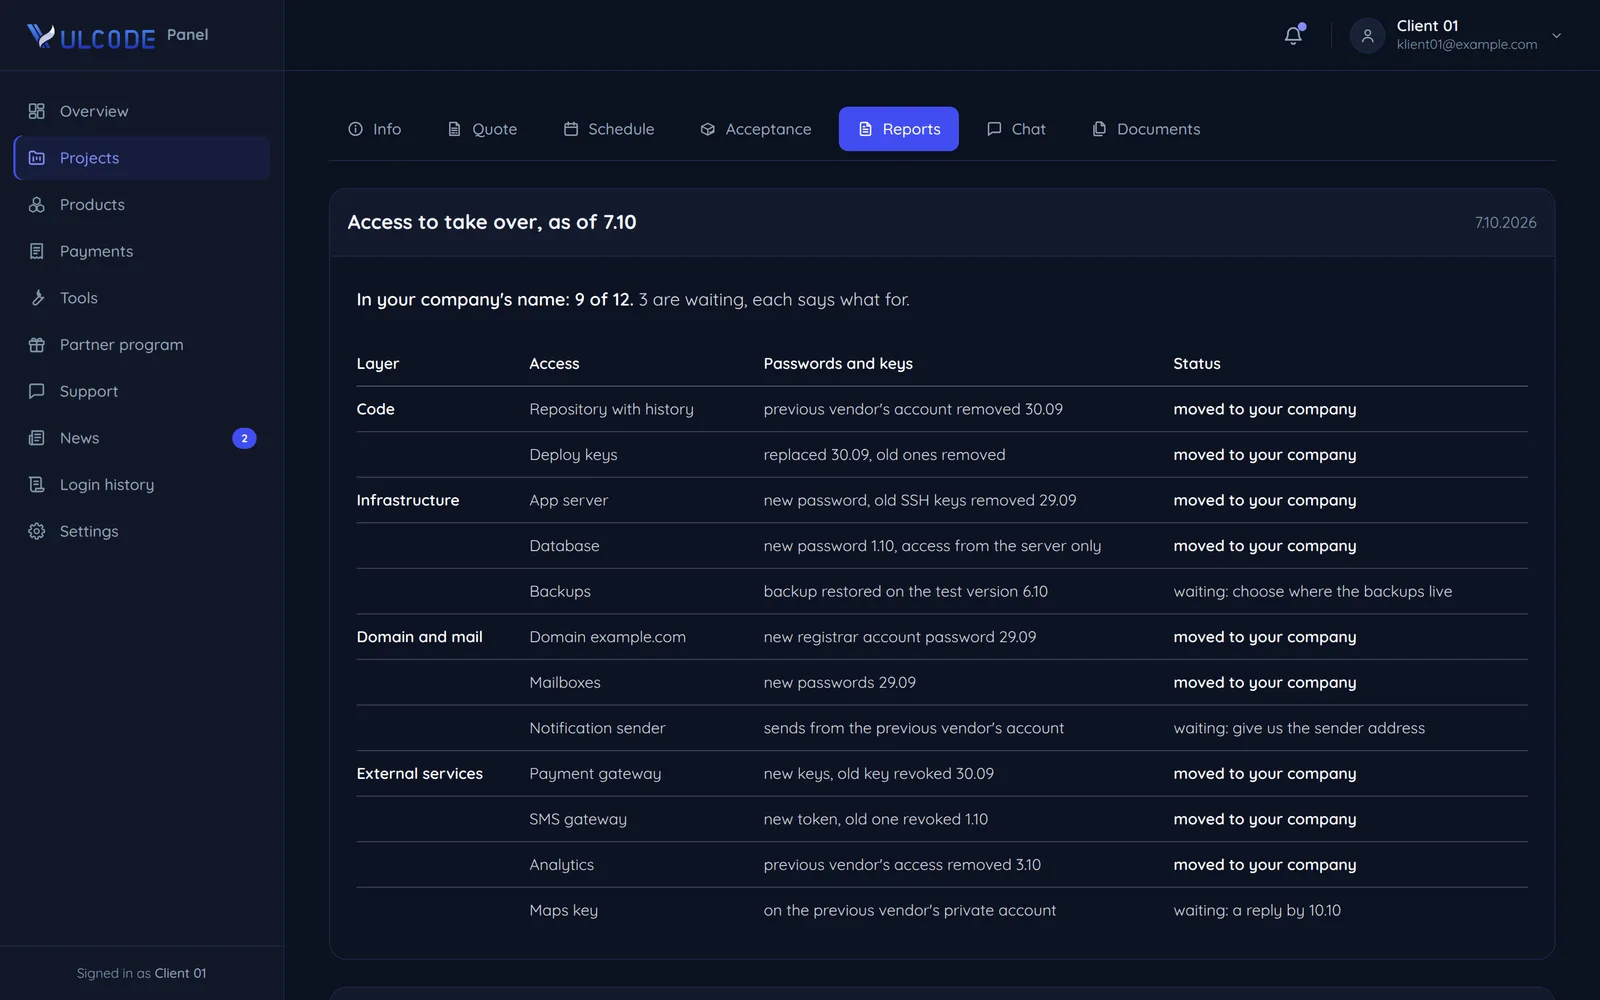Click the report date 7.10.2026
1600x1000 pixels.
(1506, 223)
